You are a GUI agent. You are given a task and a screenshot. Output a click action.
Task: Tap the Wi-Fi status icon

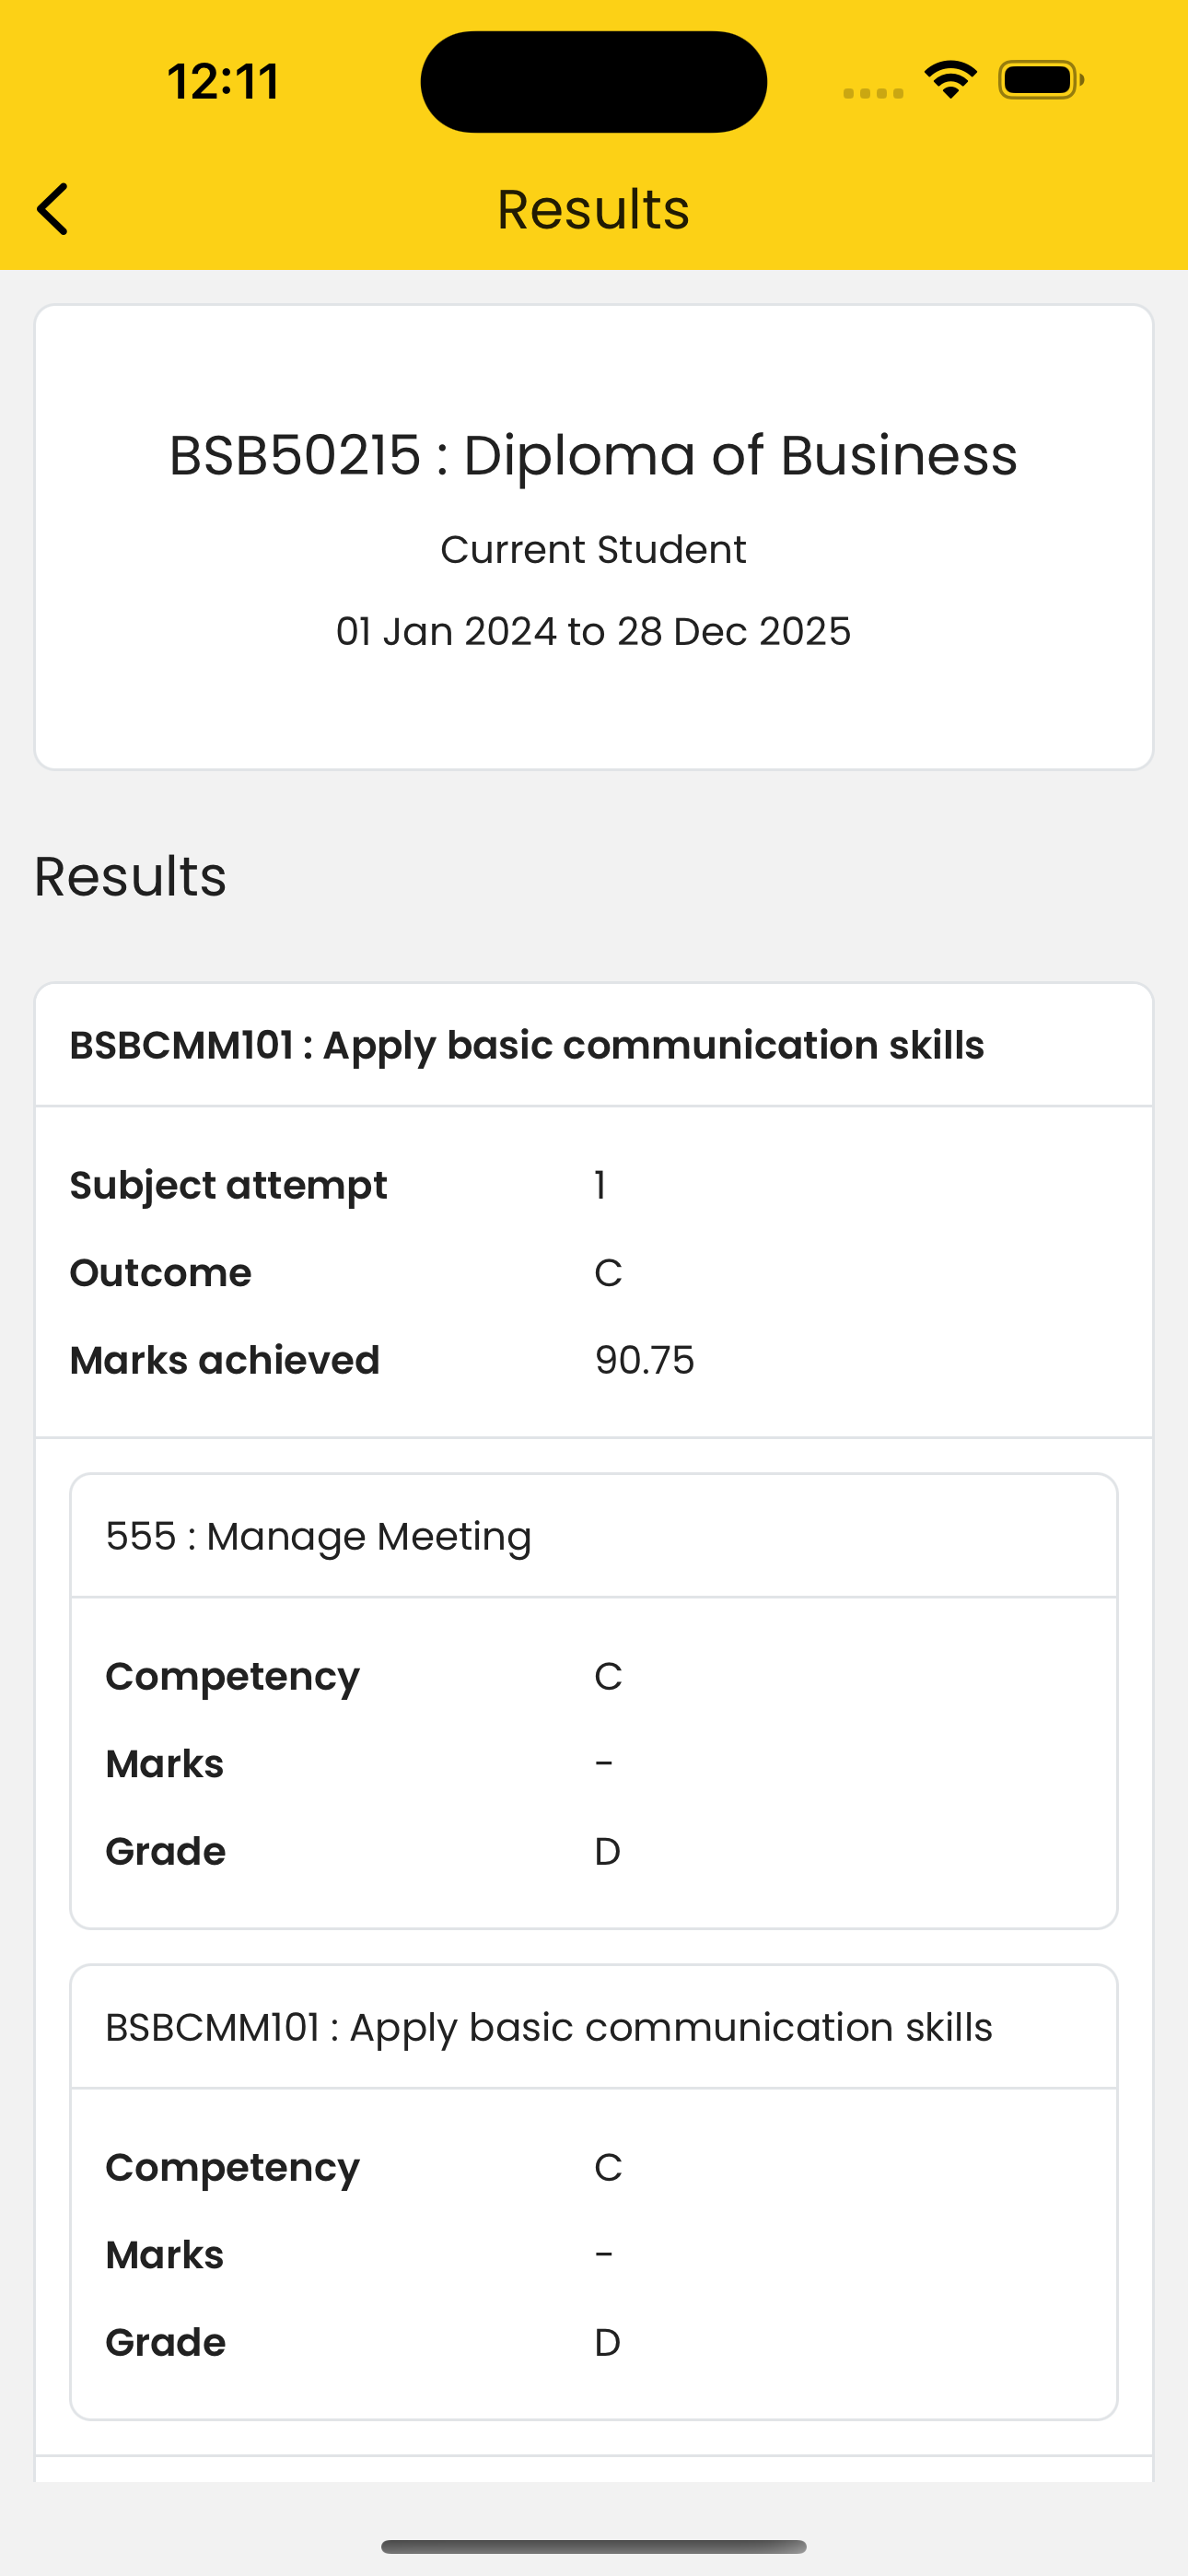950,80
